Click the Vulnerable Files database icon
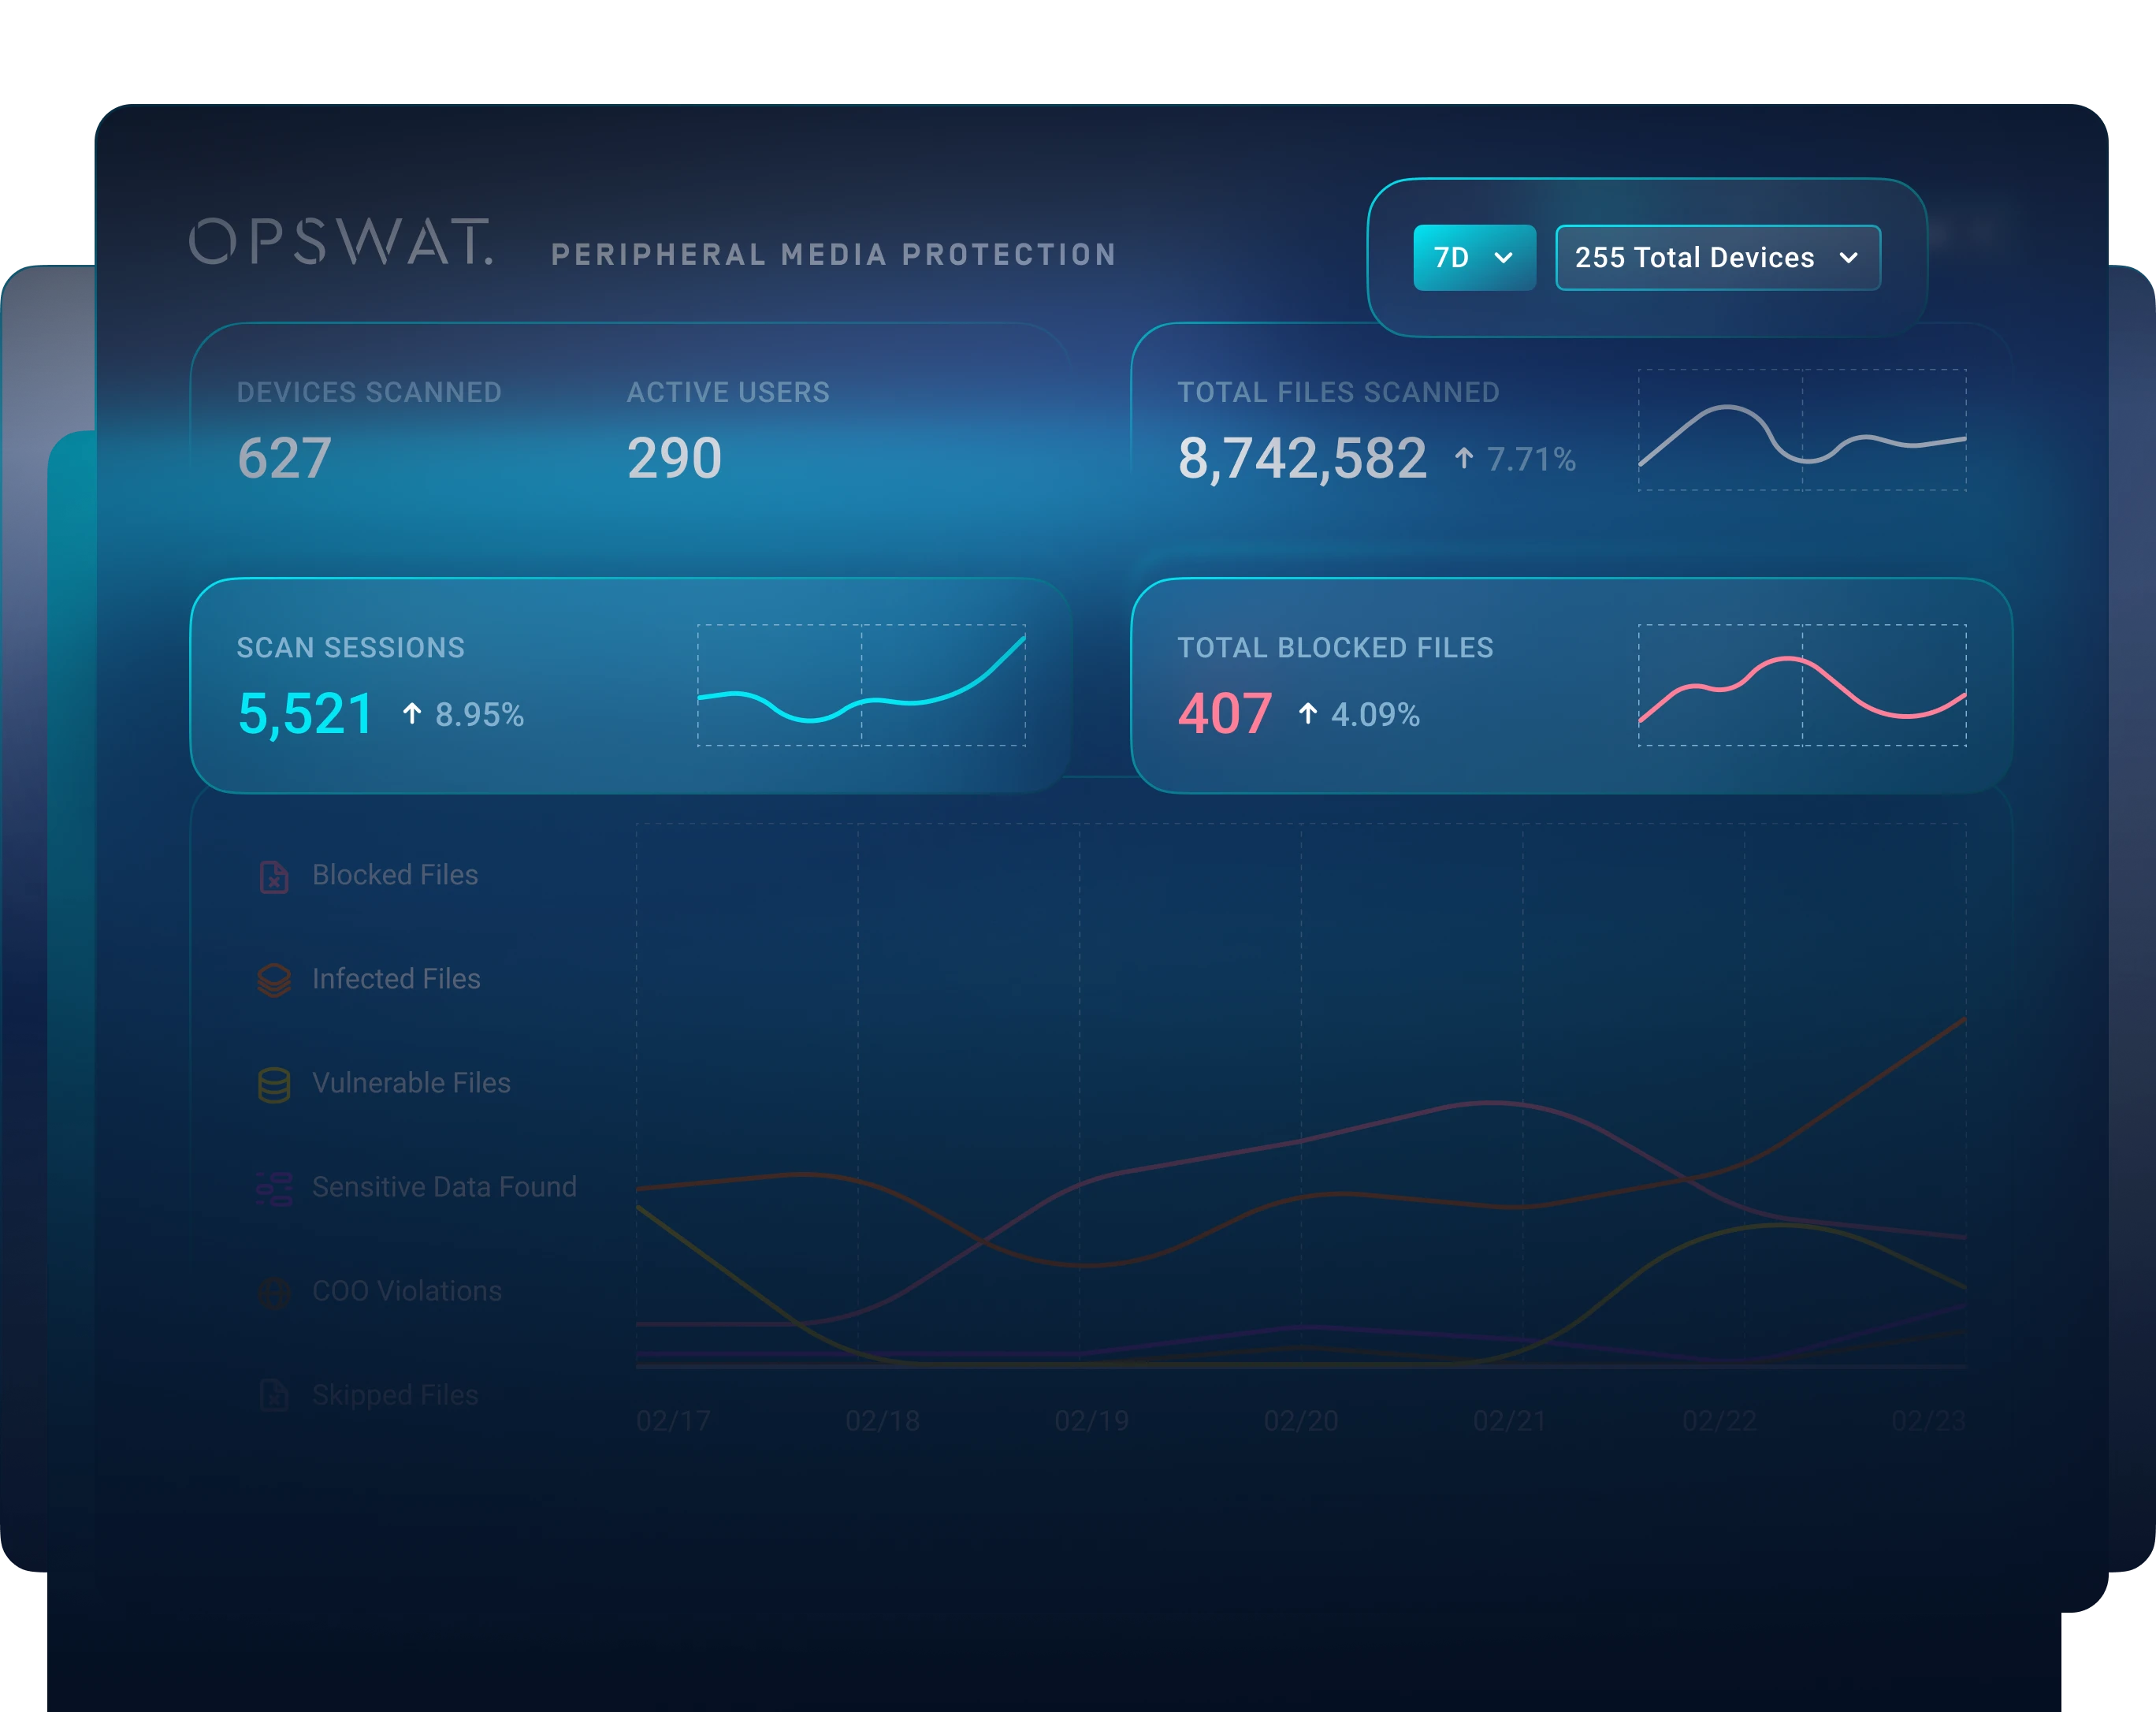The image size is (2156, 1712). 274,1084
